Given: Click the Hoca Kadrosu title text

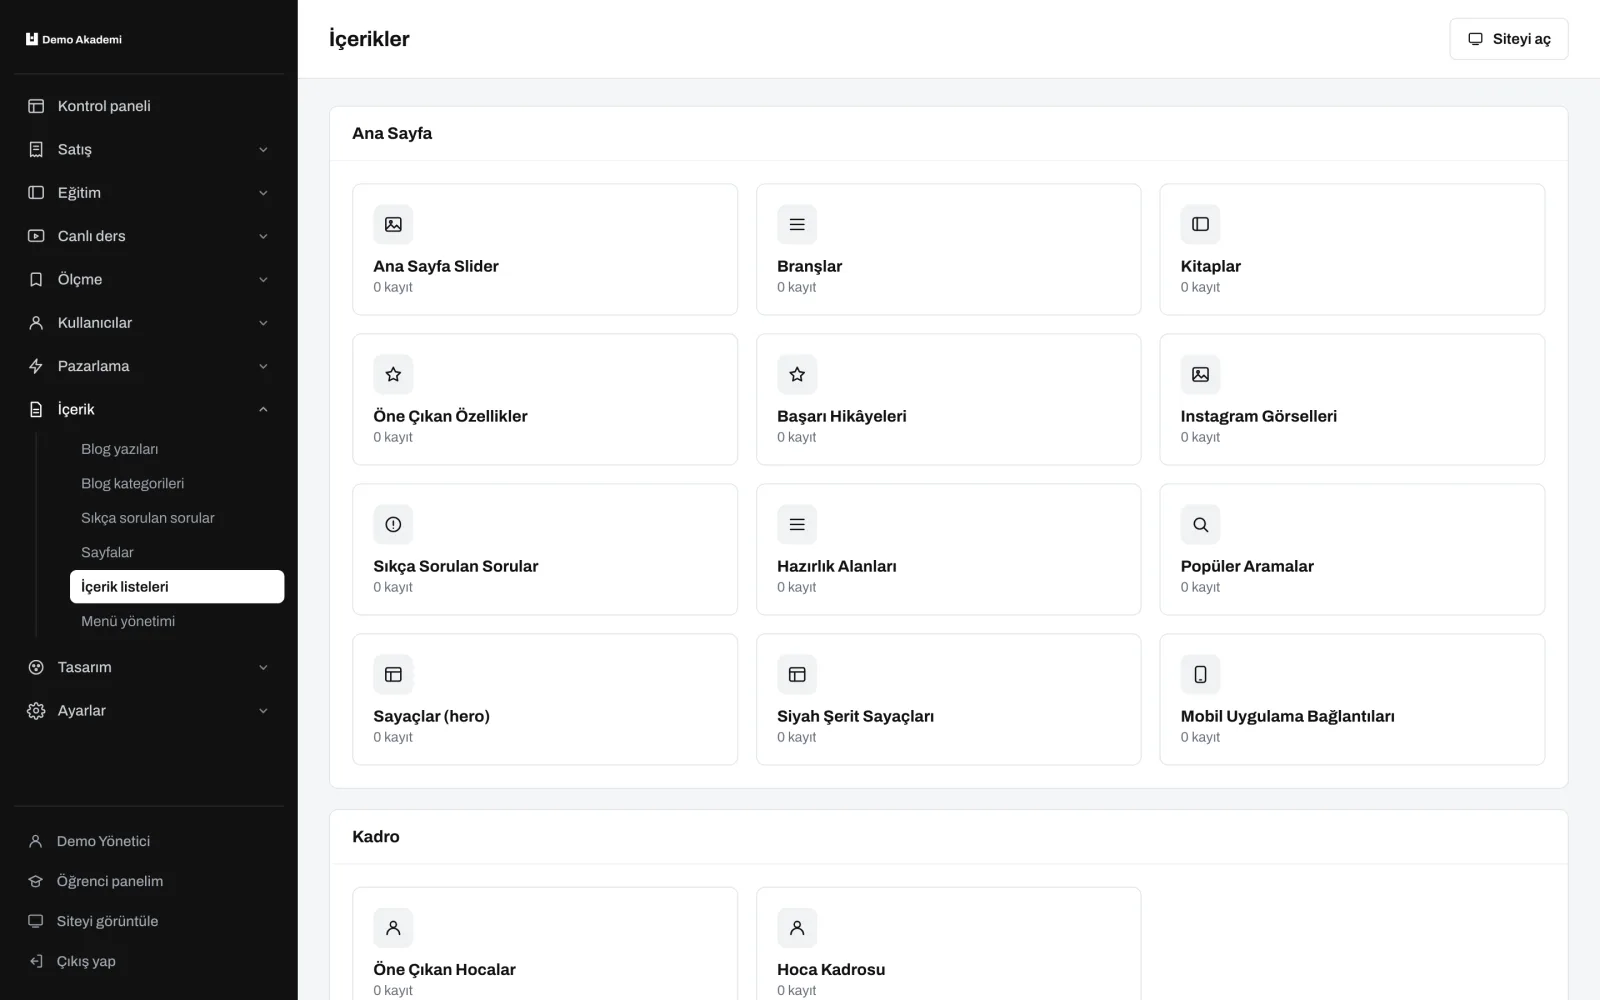Looking at the screenshot, I should [831, 969].
